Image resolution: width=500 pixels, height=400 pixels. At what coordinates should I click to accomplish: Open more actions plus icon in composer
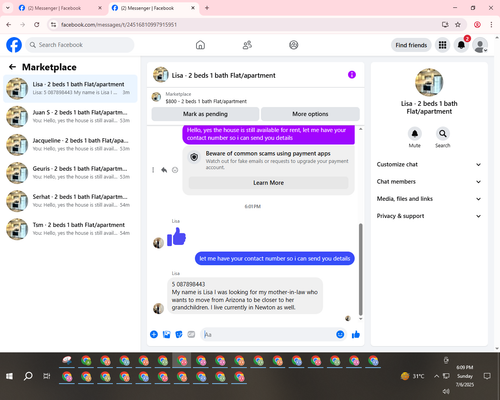(x=154, y=334)
